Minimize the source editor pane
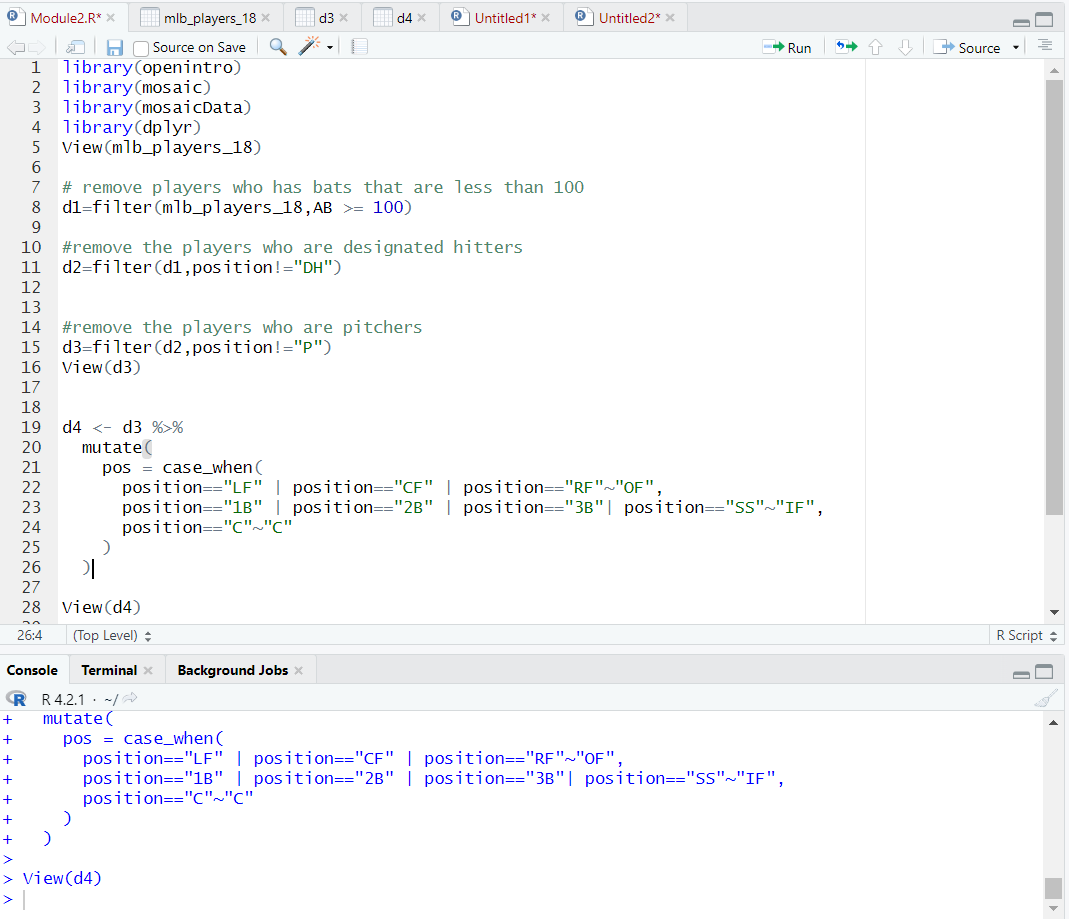 tap(1021, 21)
